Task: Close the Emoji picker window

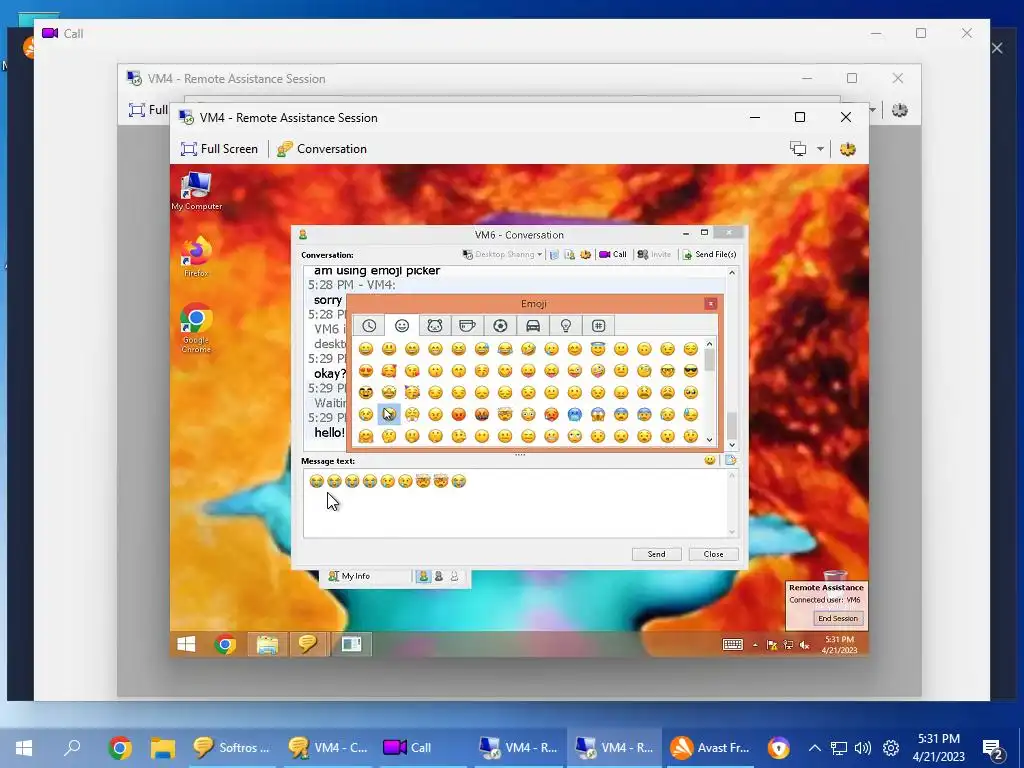Action: [x=711, y=304]
